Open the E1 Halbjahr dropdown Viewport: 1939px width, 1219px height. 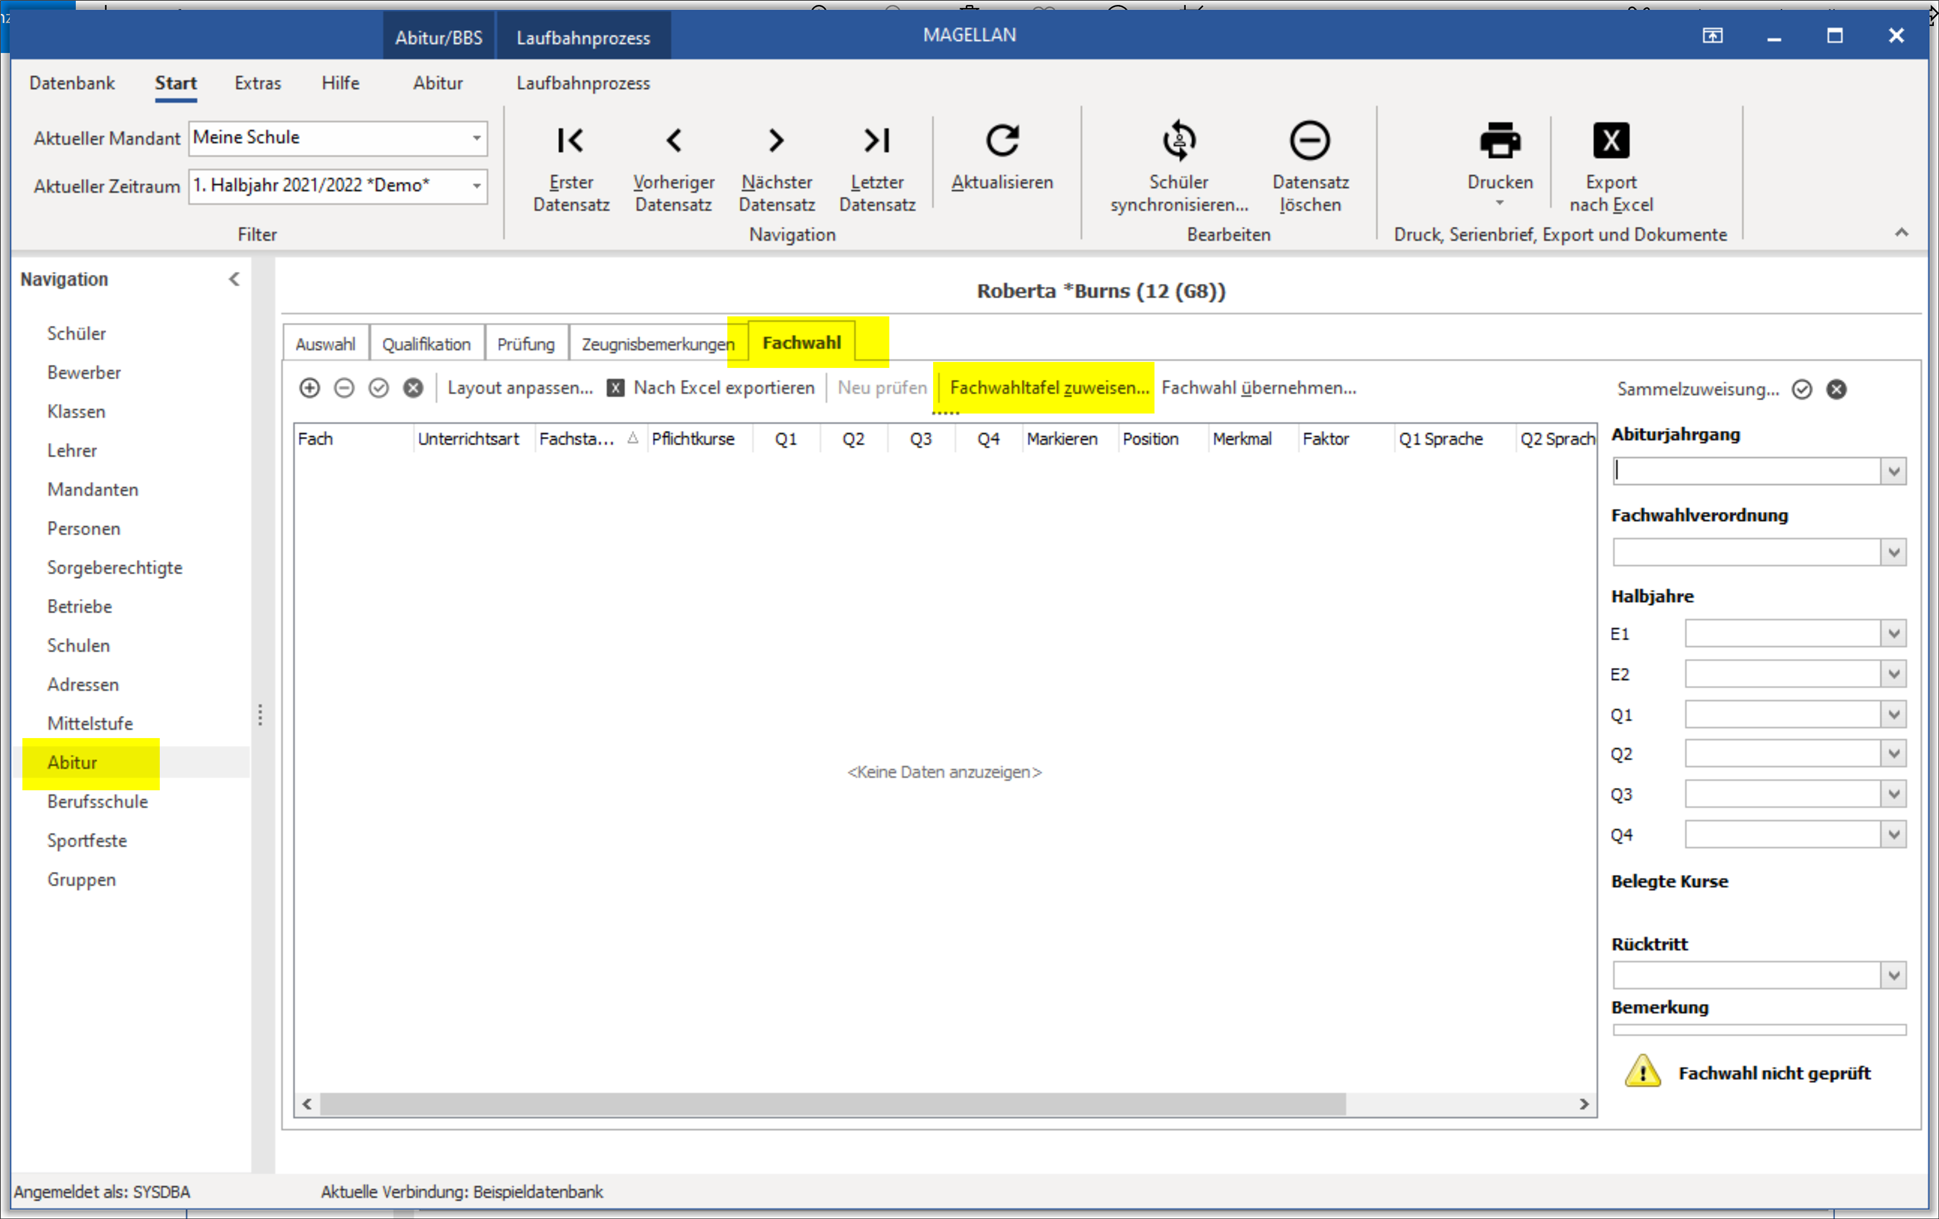click(x=1893, y=633)
